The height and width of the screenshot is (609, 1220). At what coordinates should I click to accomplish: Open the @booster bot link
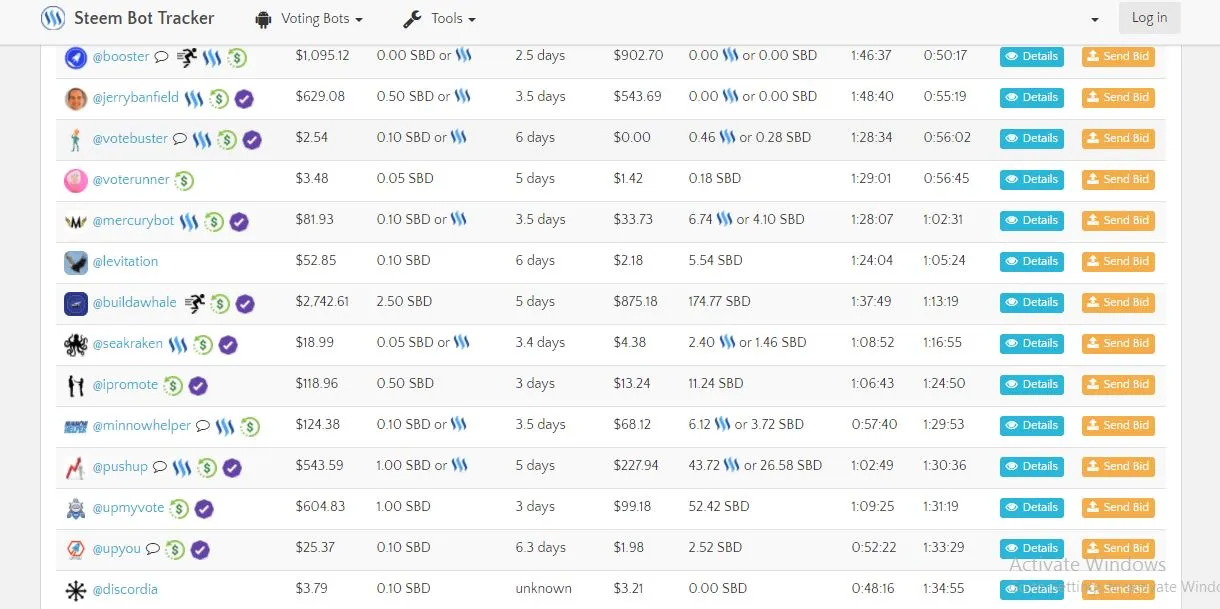click(x=121, y=57)
